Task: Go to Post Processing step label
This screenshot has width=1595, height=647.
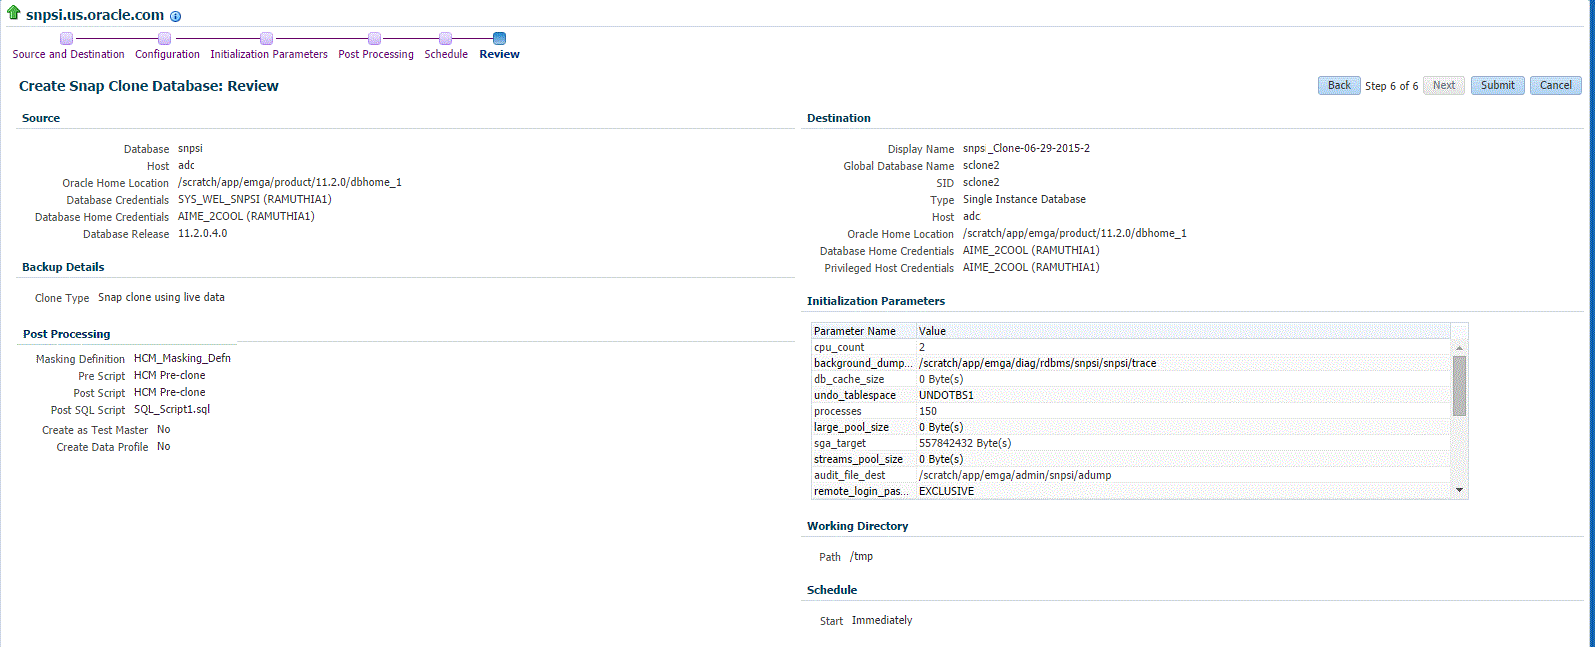Action: point(376,54)
